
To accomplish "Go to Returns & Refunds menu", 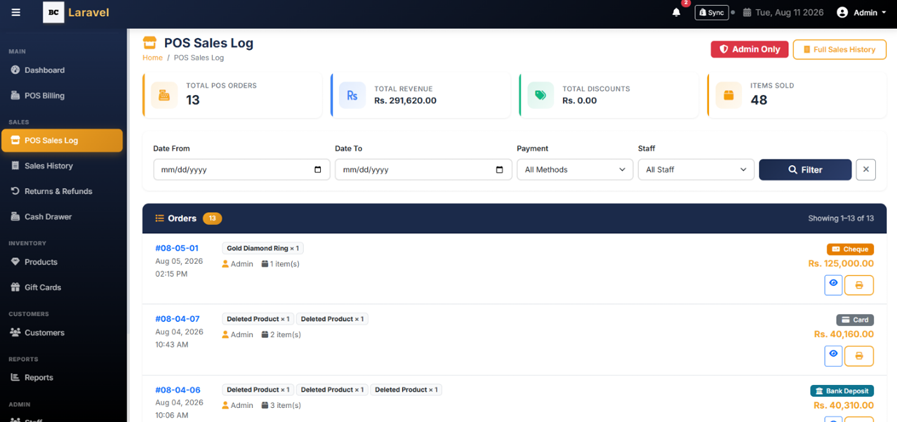I will (58, 192).
